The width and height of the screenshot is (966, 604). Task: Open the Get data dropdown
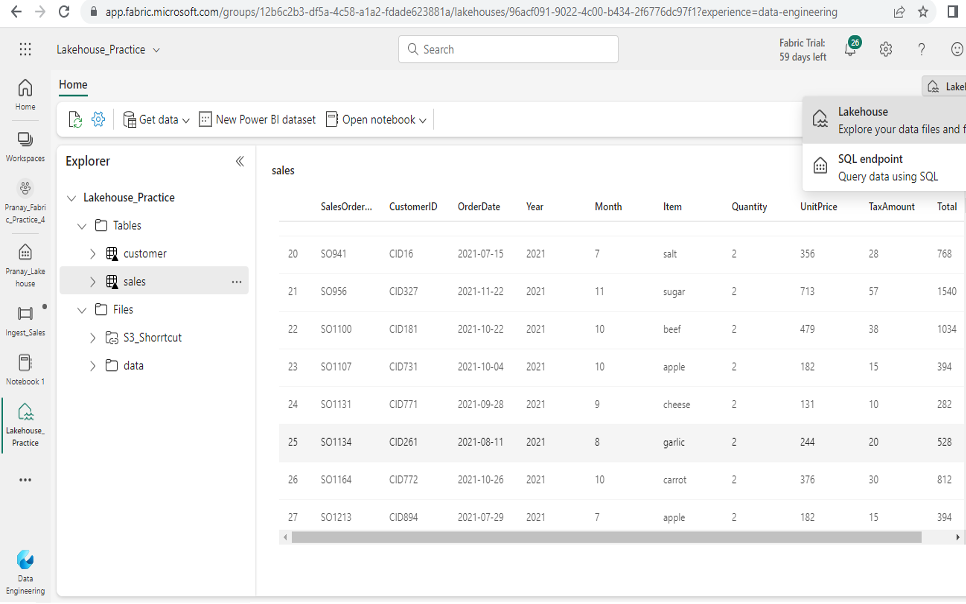coord(156,120)
